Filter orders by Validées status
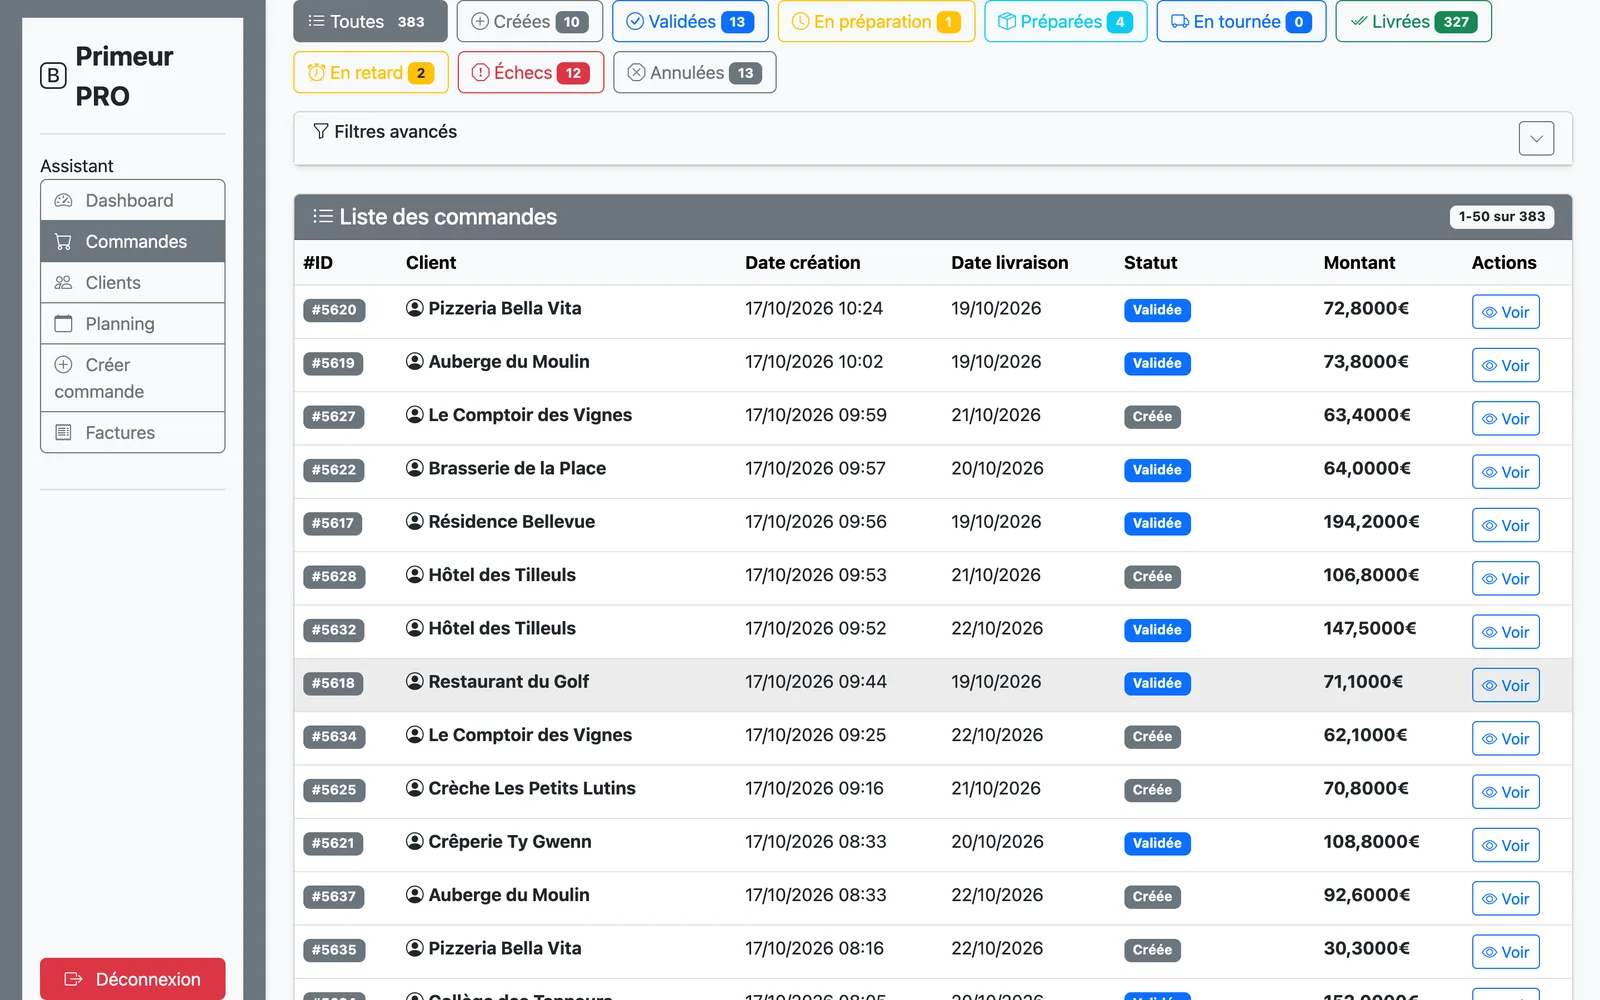1600x1000 pixels. click(690, 21)
